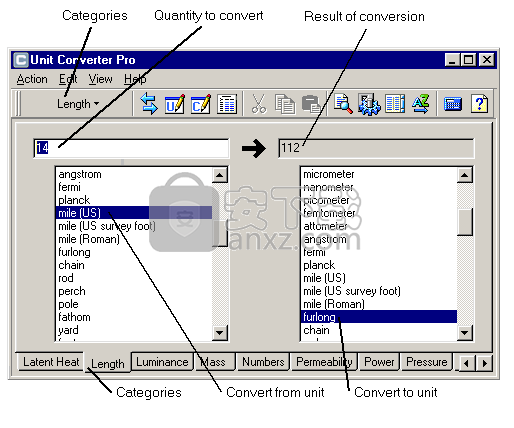Click the to-unit list scroll up arrow
514x428 pixels.
tap(465, 175)
